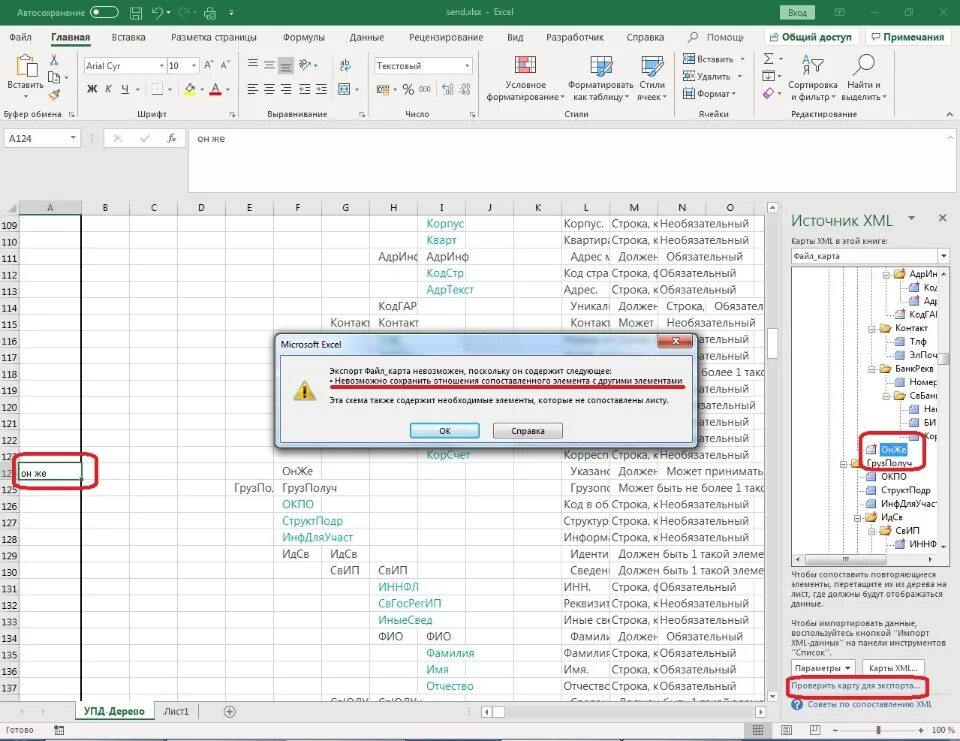Viewport: 960px width, 741px height.
Task: Open Conditional Formatting (Условное форматирование)
Action: pos(525,78)
